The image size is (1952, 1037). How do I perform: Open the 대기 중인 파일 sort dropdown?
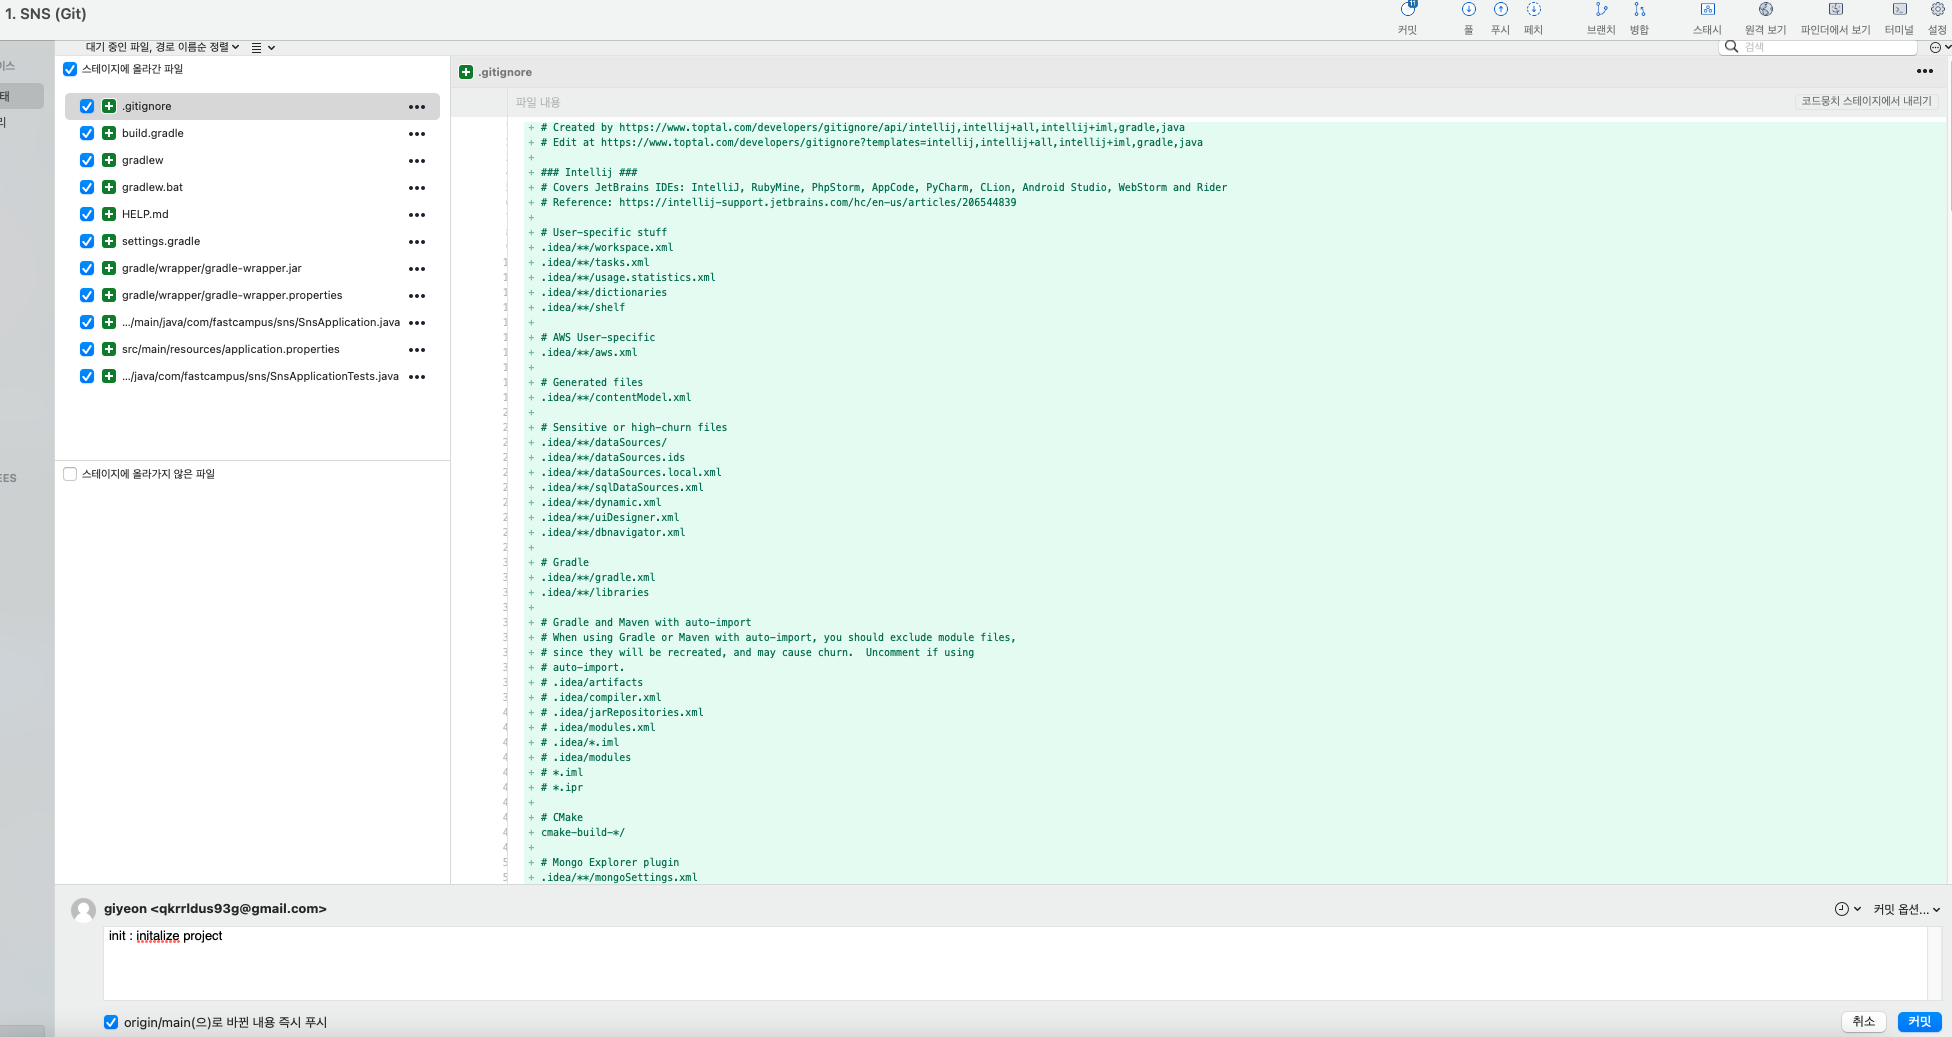click(162, 47)
